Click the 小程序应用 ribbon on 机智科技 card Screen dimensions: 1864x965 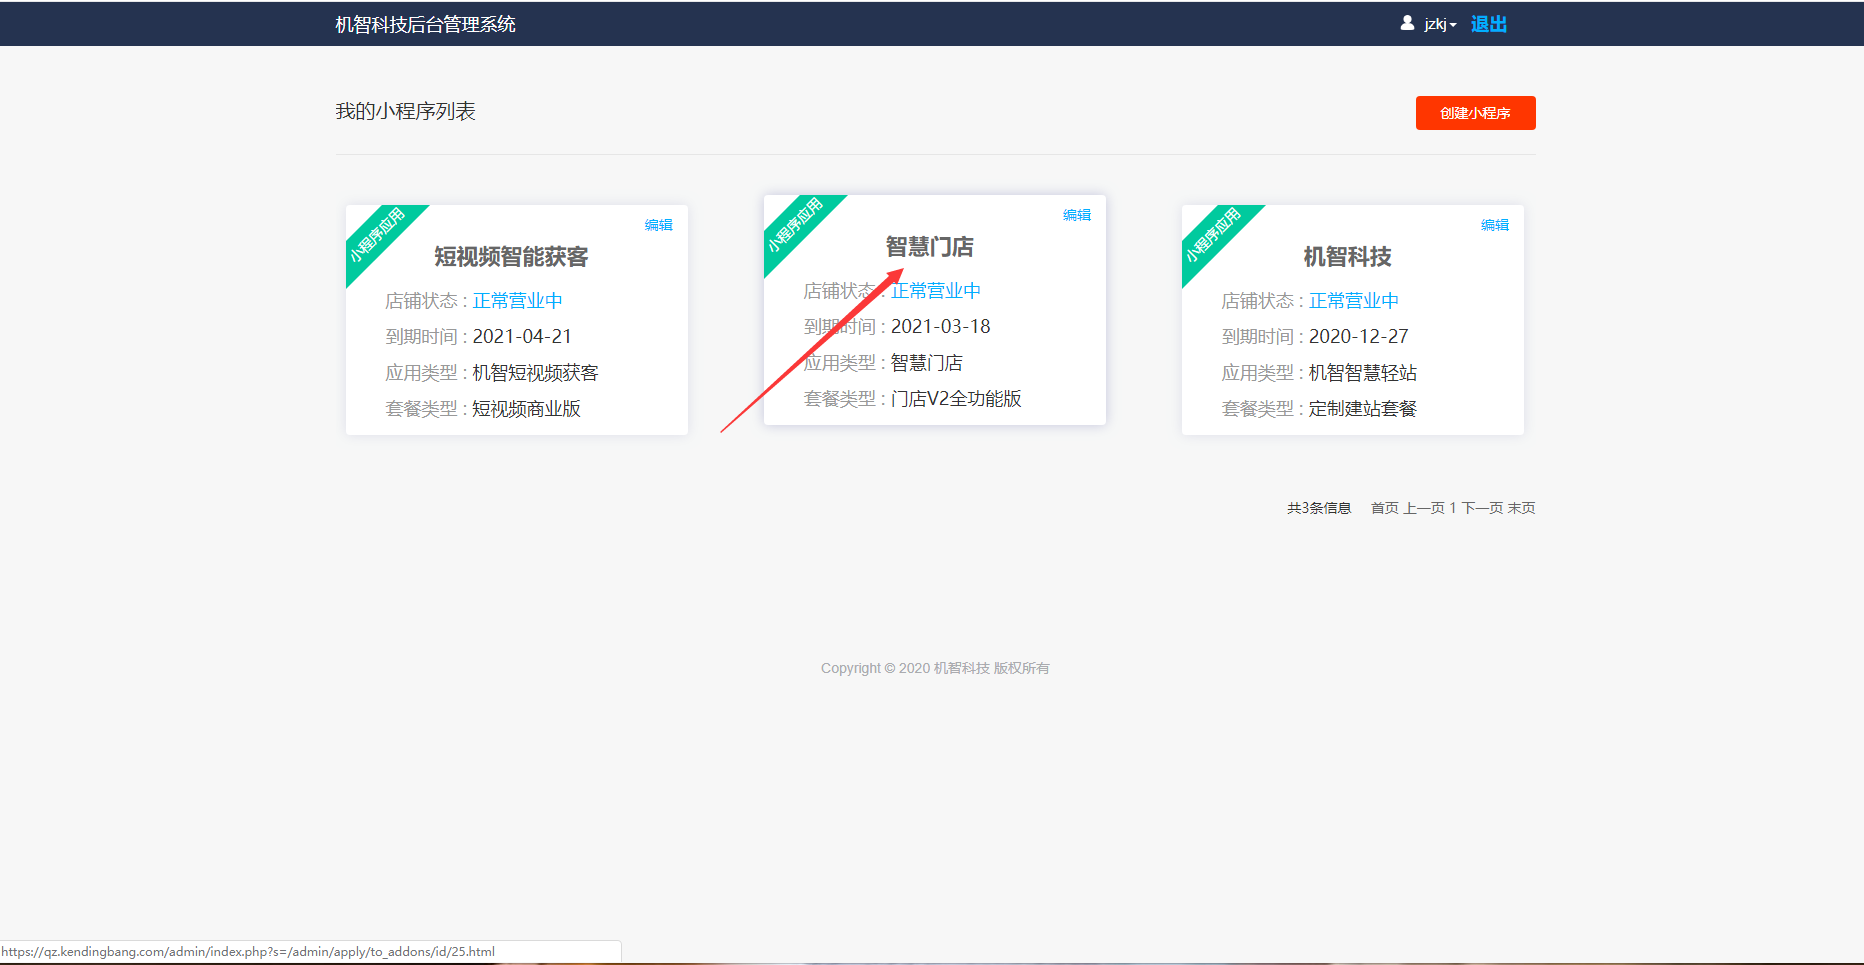1213,236
